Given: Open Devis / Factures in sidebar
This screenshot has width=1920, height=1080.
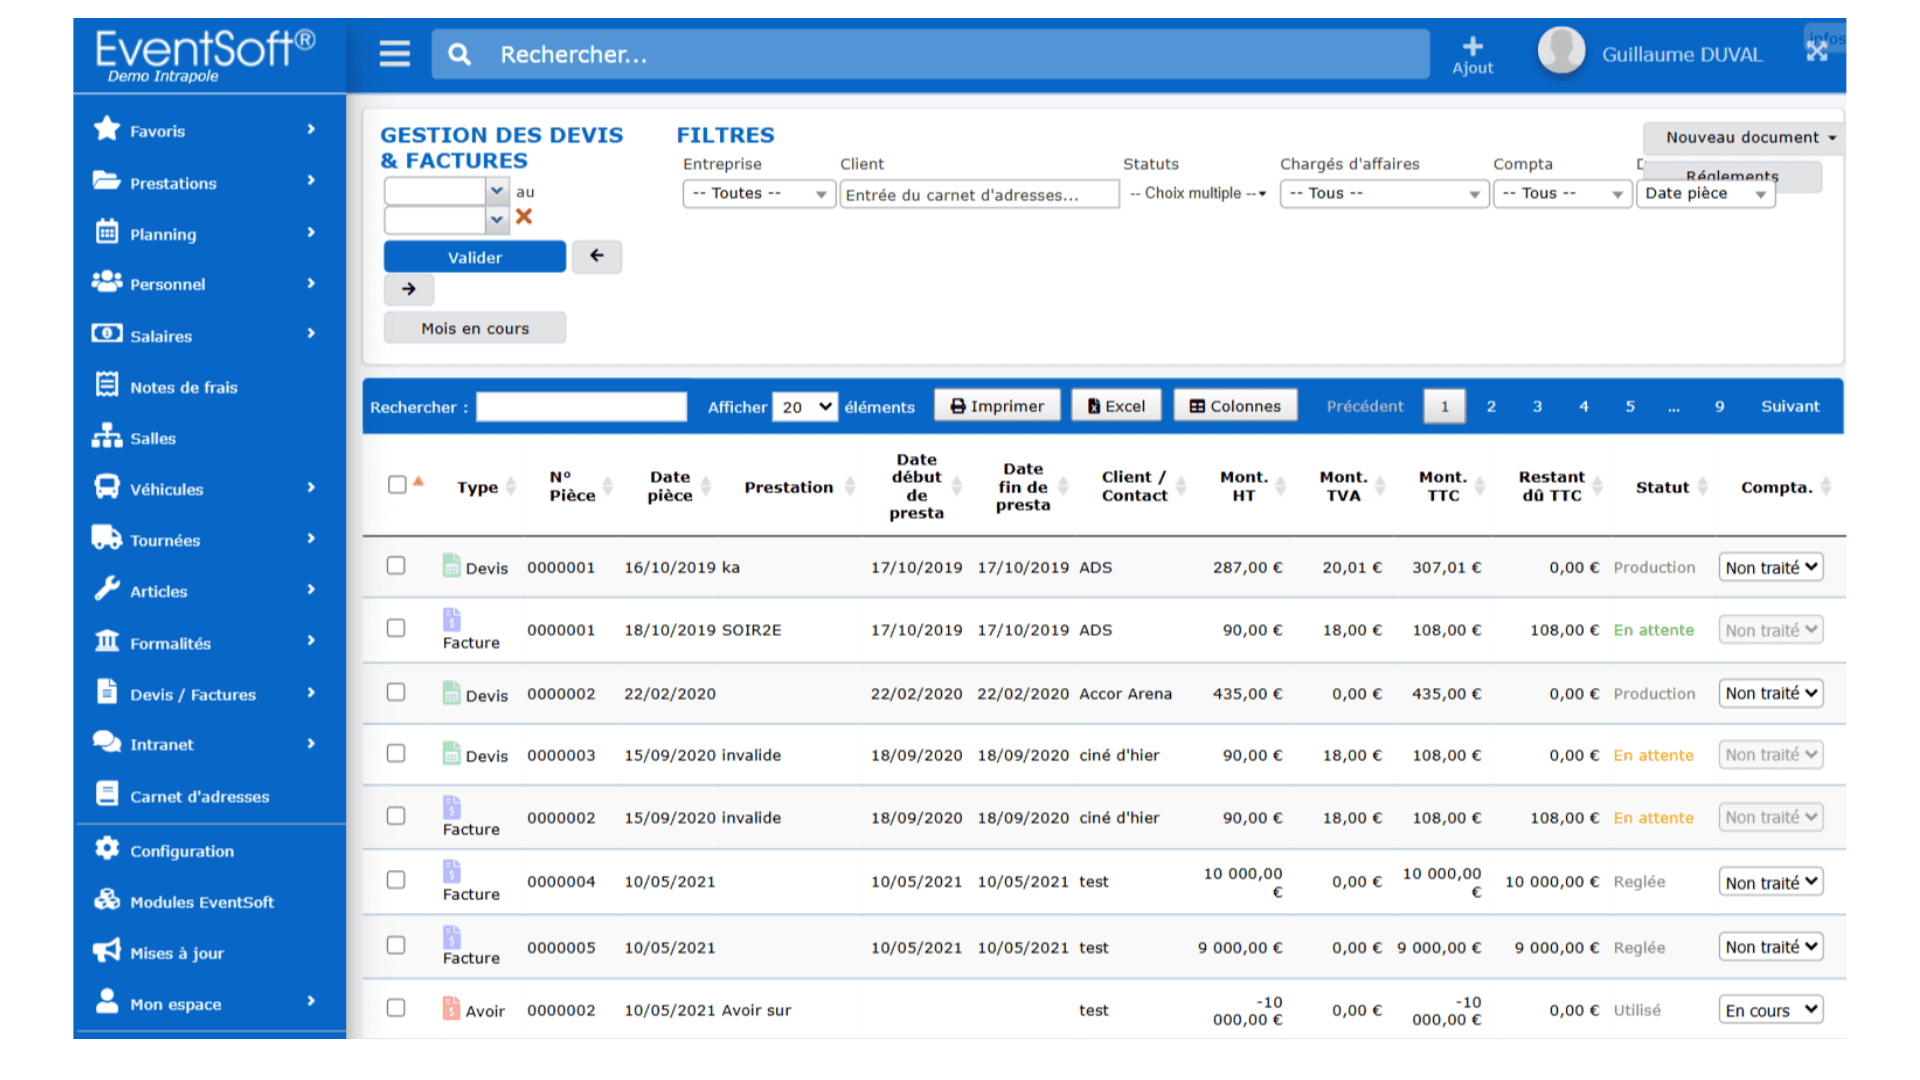Looking at the screenshot, I should coord(193,695).
